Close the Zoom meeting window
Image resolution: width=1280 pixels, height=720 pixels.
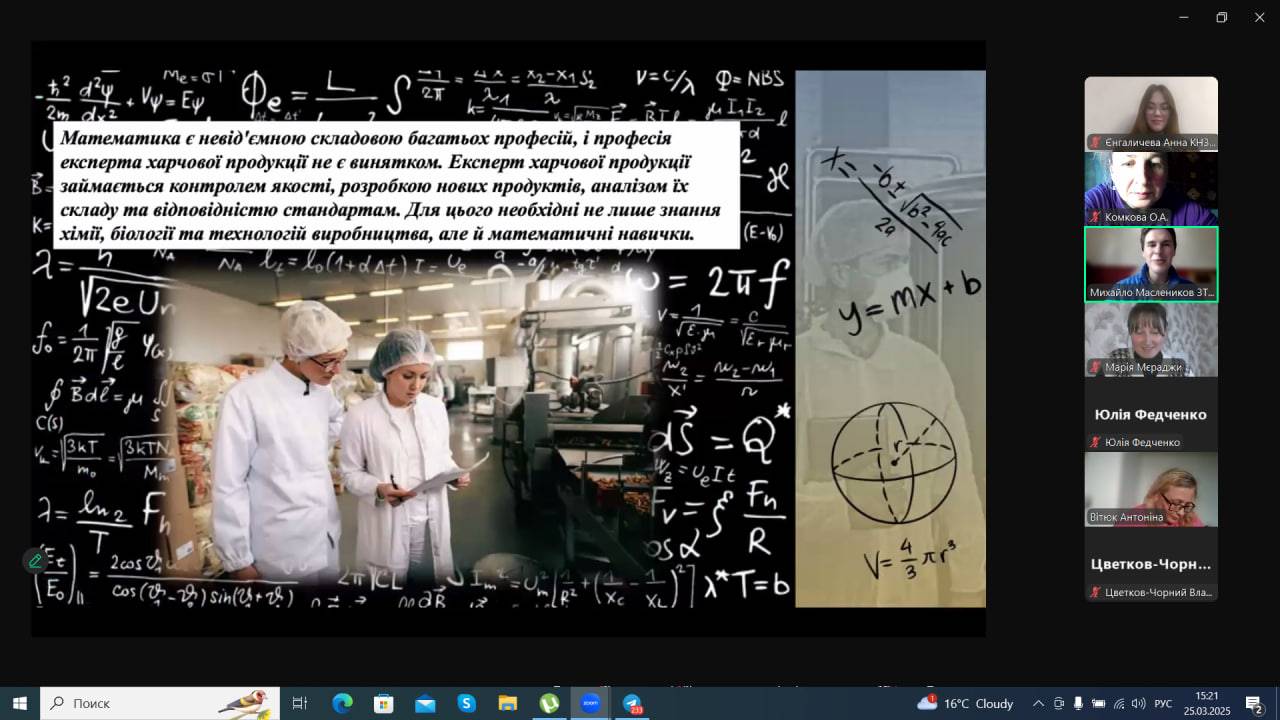(x=1259, y=17)
